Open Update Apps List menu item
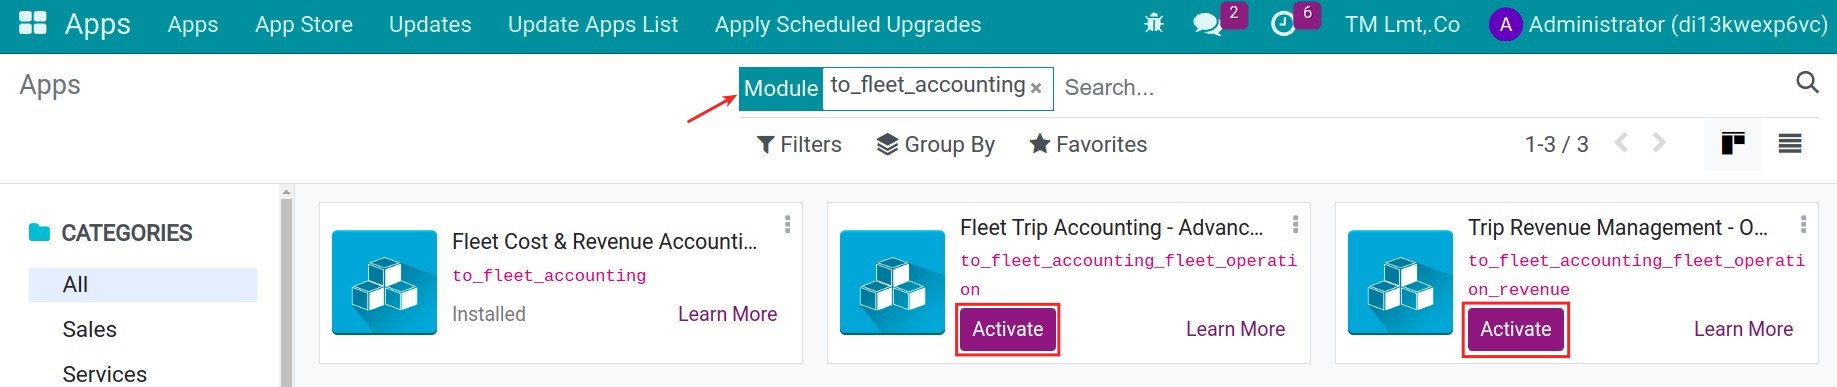Viewport: 1837px width, 387px height. 593,24
